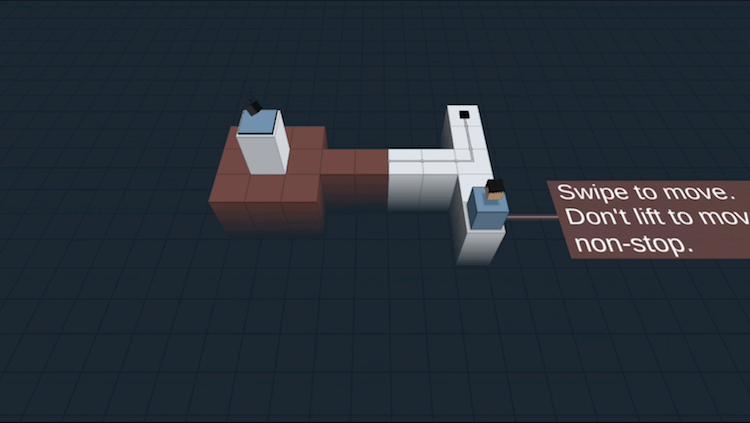This screenshot has width=750, height=423.
Task: Click the front-right brown platform tile
Action: [300, 188]
